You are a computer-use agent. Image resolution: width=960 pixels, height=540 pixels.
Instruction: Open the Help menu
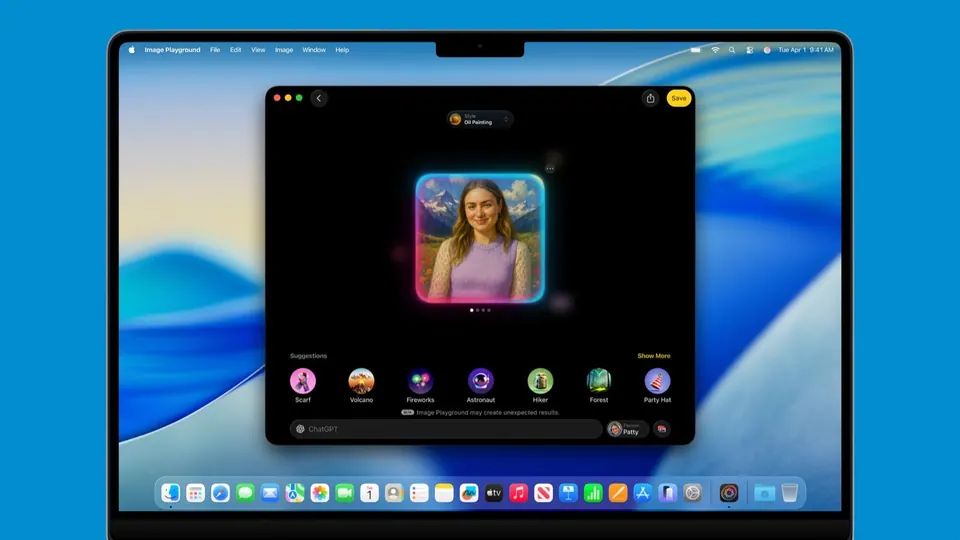(x=342, y=50)
